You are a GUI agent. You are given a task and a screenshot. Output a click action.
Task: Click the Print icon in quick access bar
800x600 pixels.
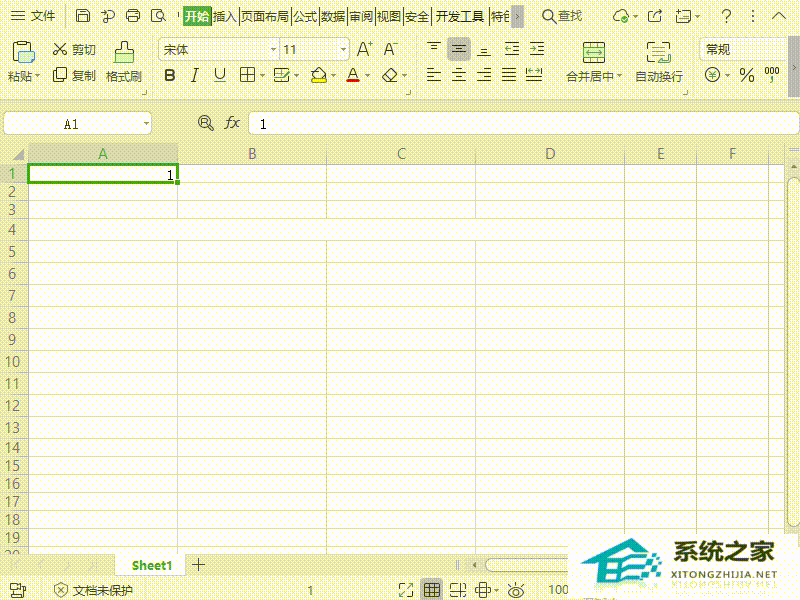tap(133, 16)
